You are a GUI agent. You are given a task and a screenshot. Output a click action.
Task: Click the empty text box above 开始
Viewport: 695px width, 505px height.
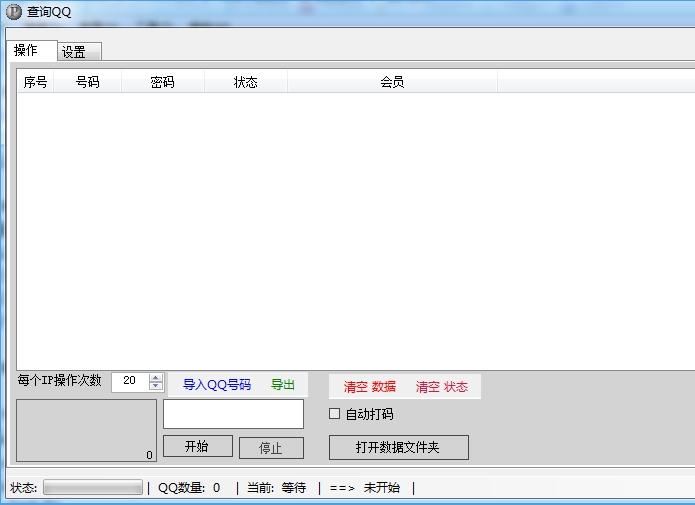[233, 414]
